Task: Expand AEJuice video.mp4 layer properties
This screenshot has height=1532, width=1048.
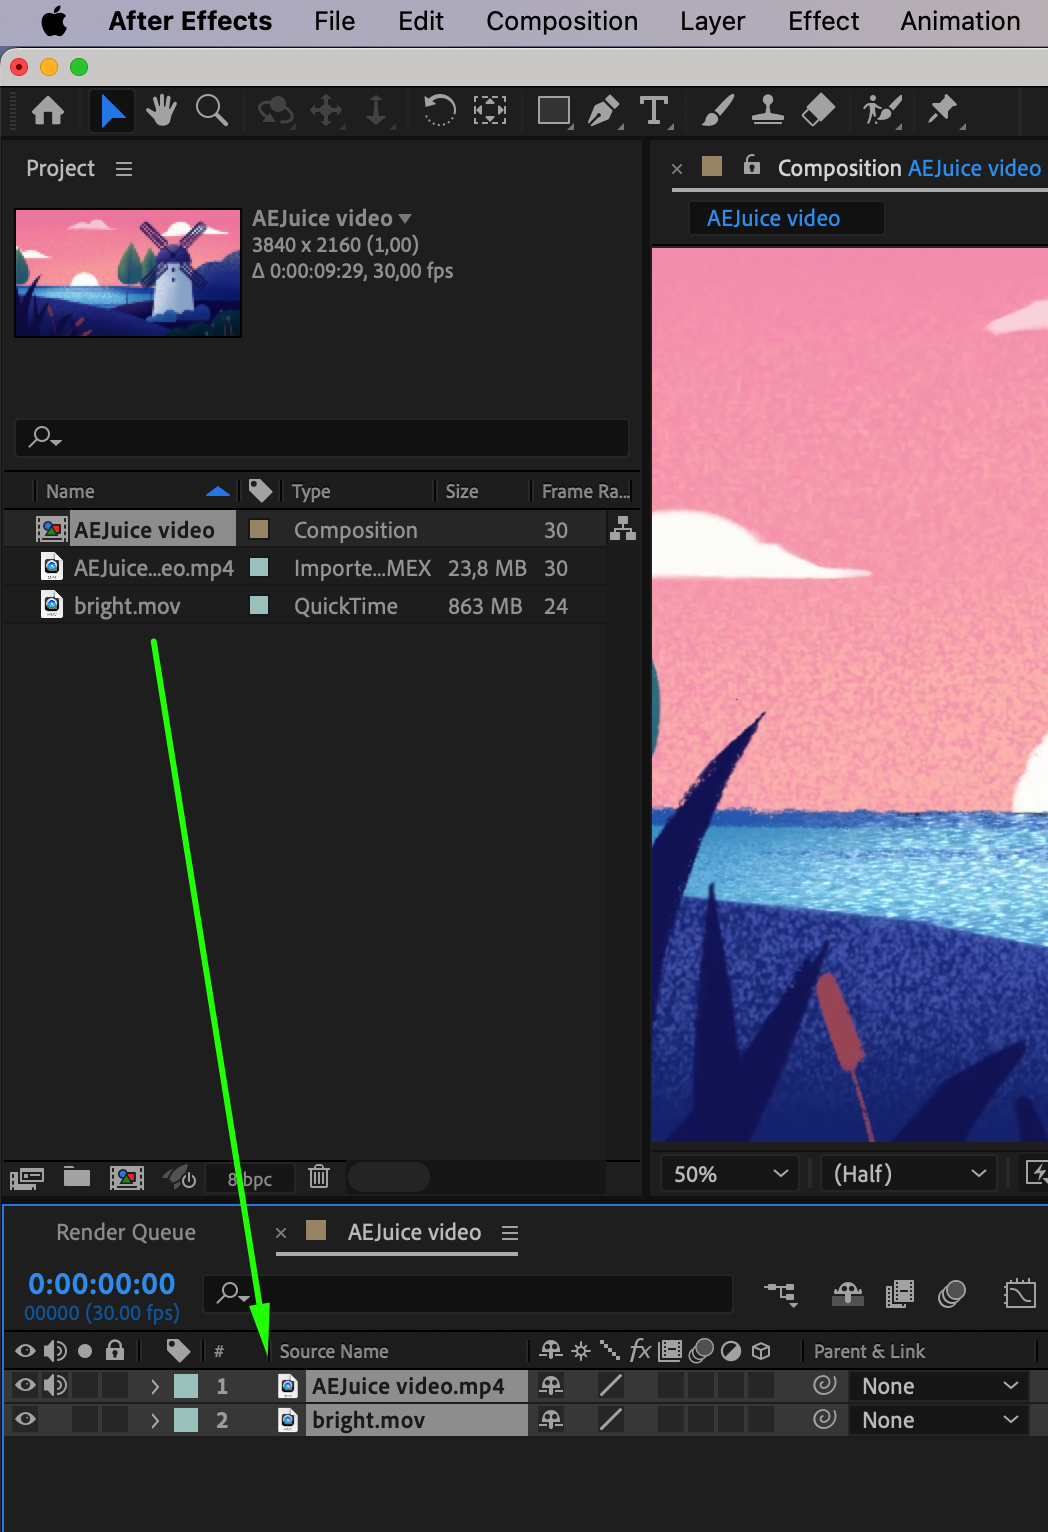Action: pos(155,1386)
